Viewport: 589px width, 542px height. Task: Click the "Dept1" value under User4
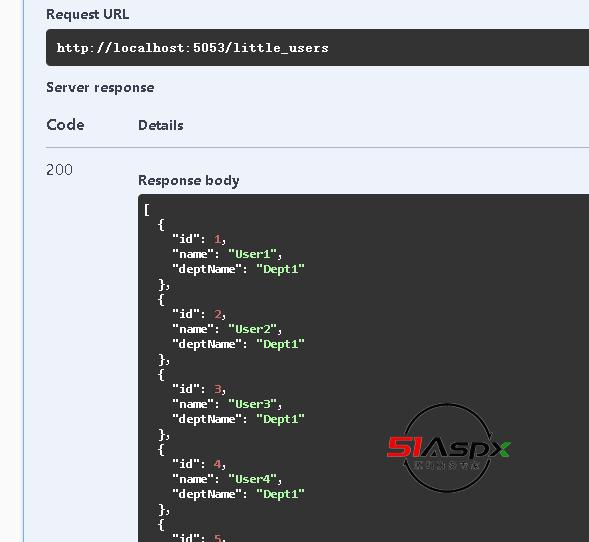280,494
